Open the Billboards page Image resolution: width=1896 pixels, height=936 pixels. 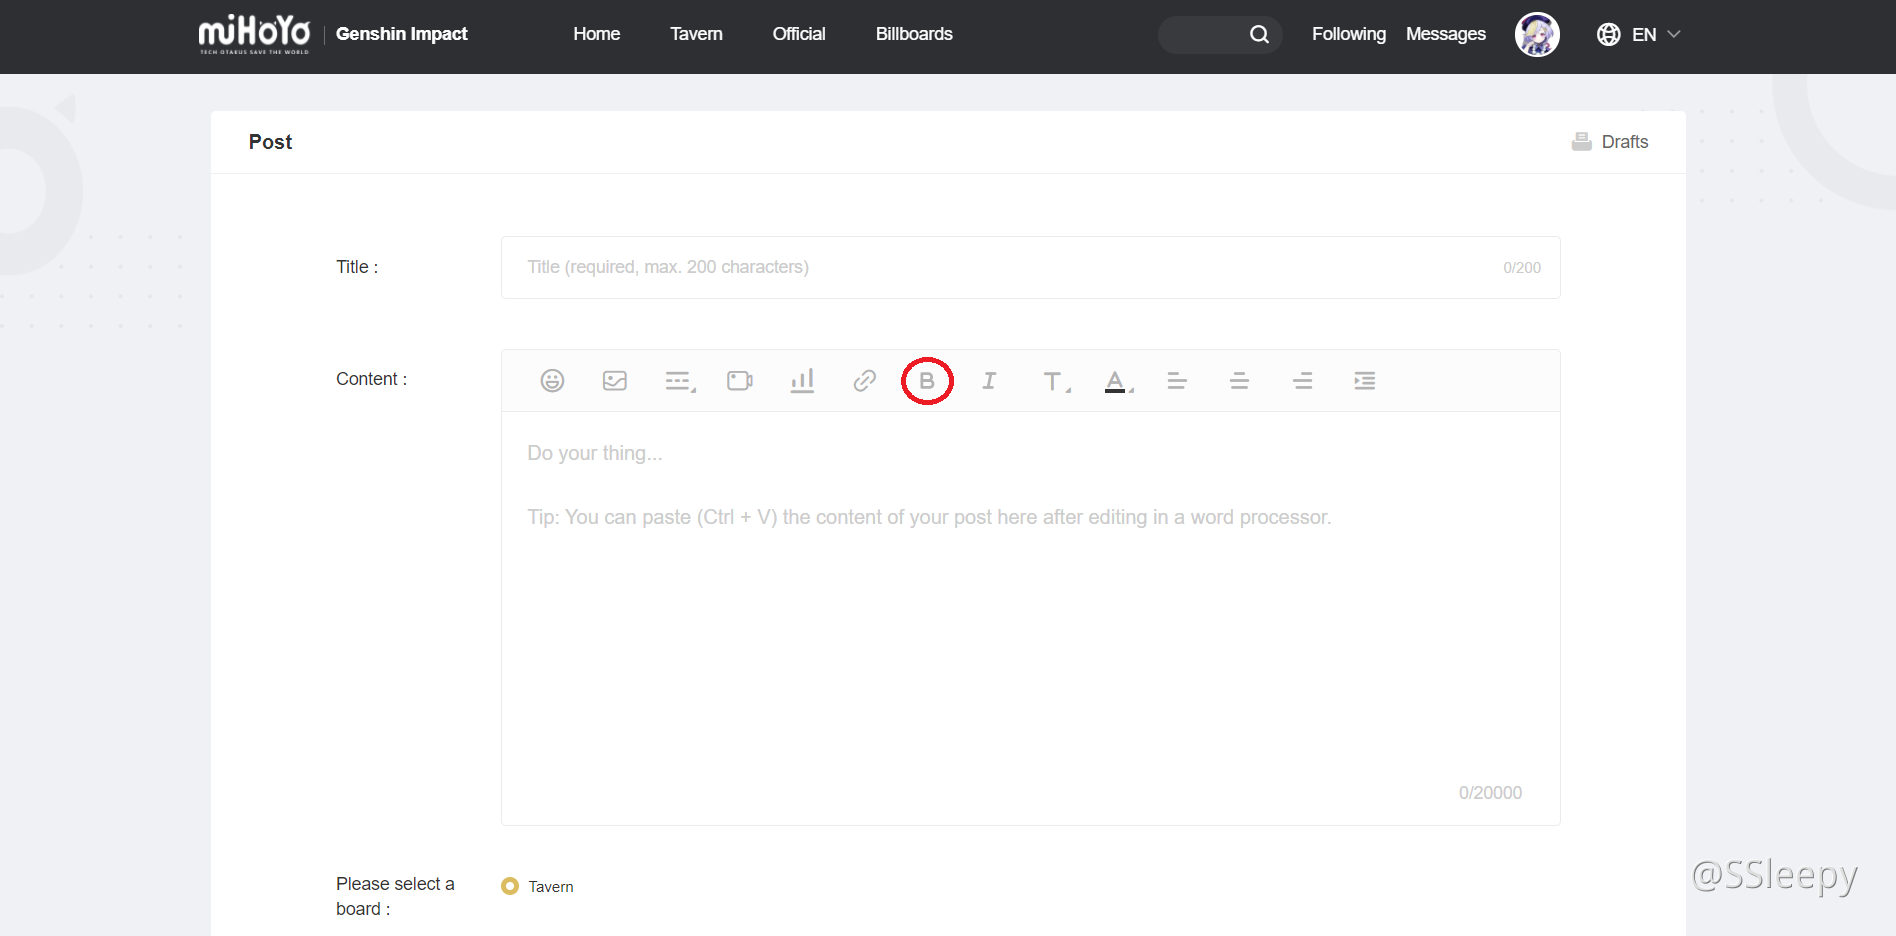pos(913,33)
